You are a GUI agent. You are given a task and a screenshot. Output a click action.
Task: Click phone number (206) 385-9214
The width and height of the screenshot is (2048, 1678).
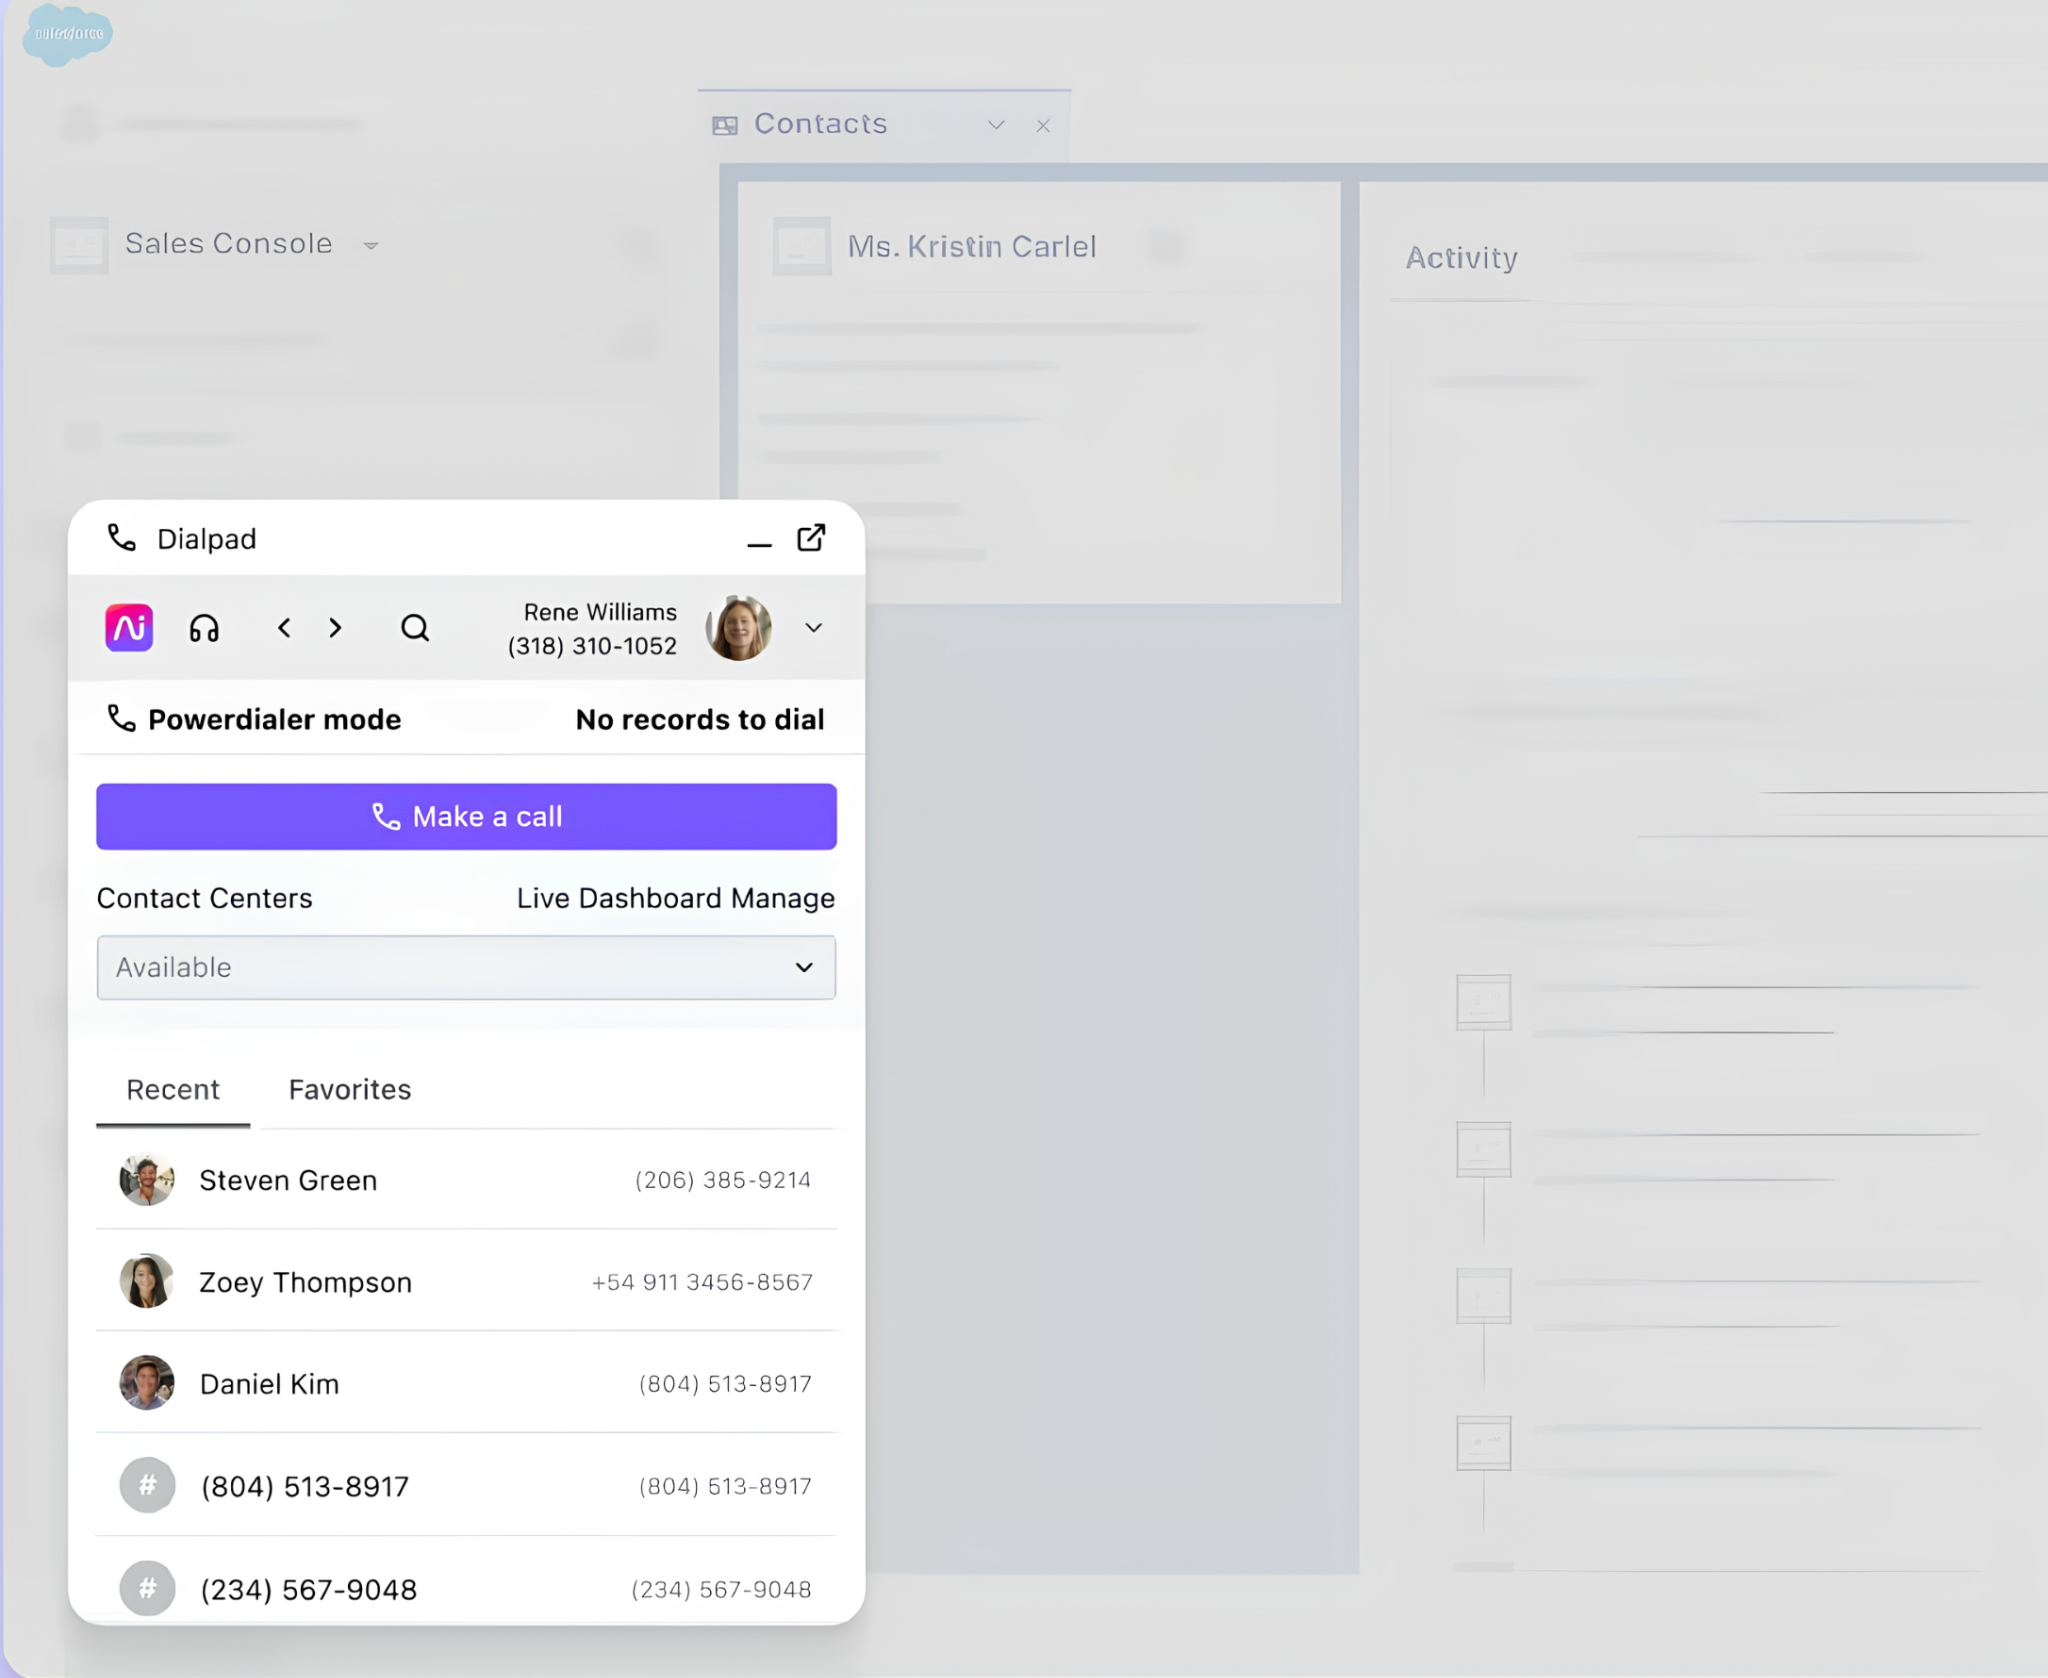click(x=723, y=1180)
